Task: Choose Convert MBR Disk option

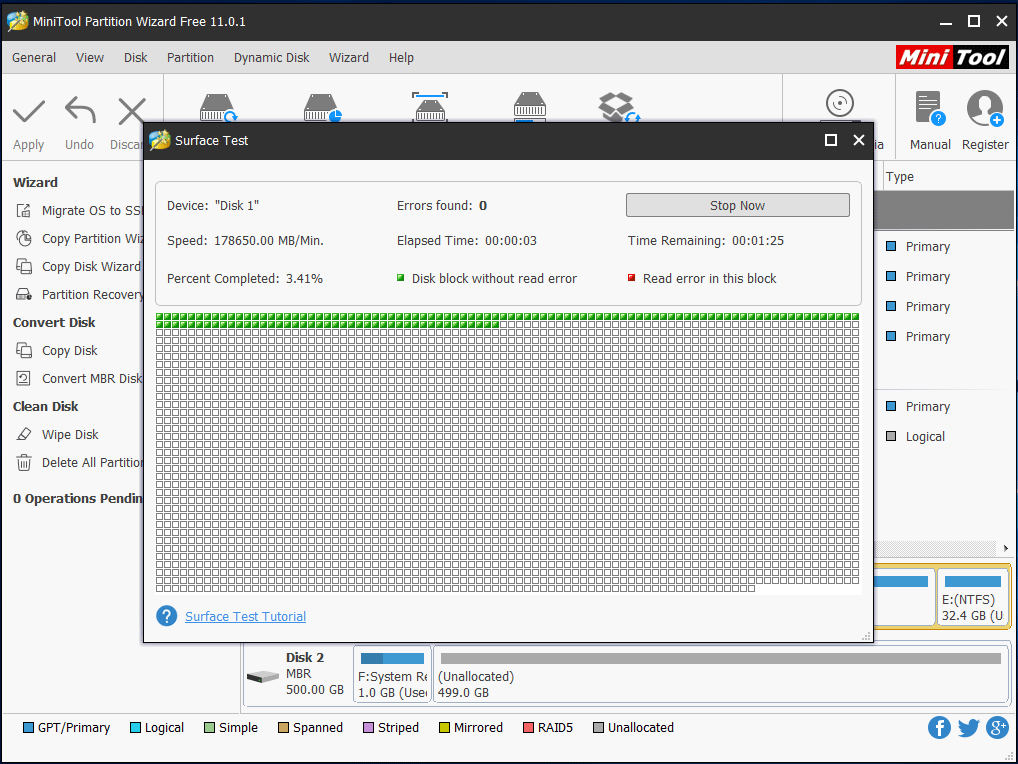Action: pos(90,378)
